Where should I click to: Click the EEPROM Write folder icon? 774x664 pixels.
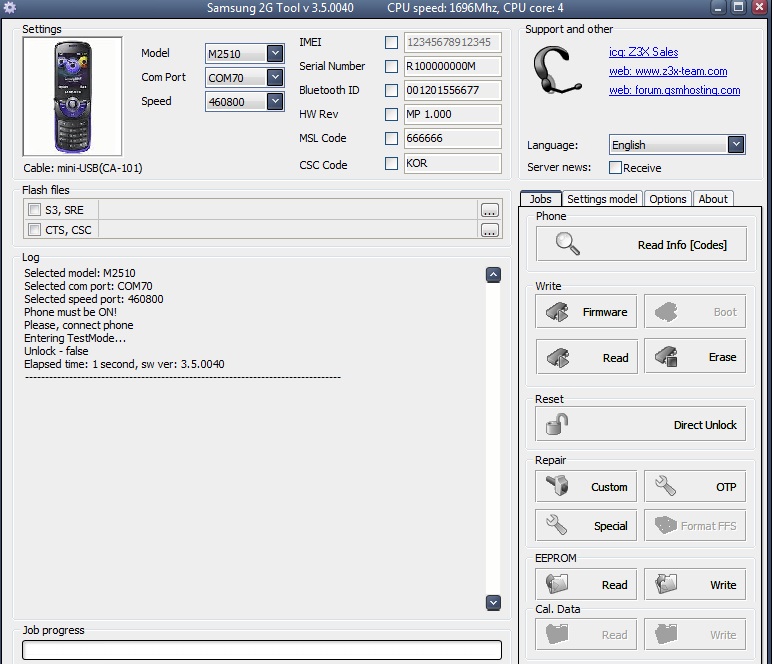coord(666,584)
